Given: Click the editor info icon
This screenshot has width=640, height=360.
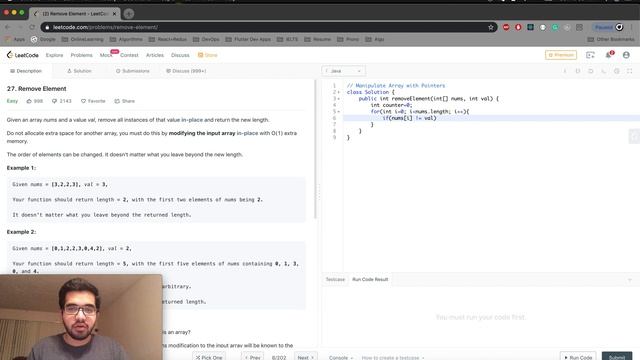Looking at the screenshot, I should (x=565, y=71).
